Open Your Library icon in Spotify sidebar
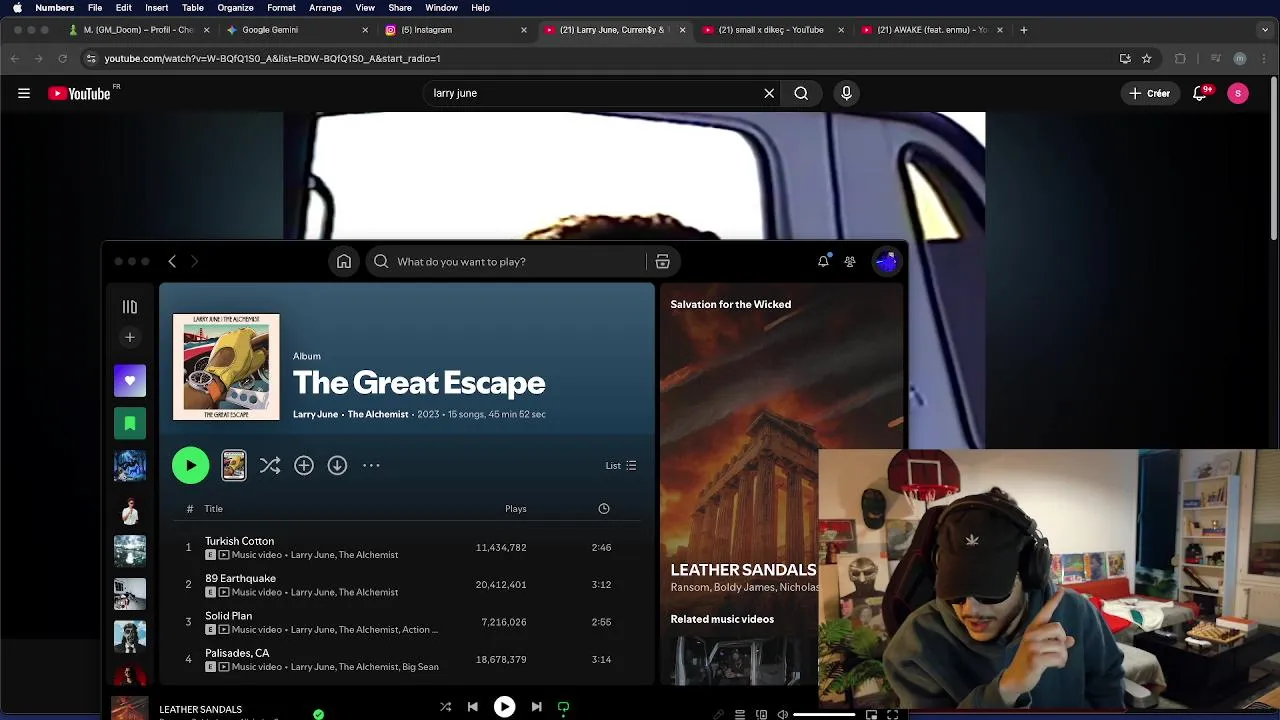The height and width of the screenshot is (720, 1280). (x=130, y=307)
